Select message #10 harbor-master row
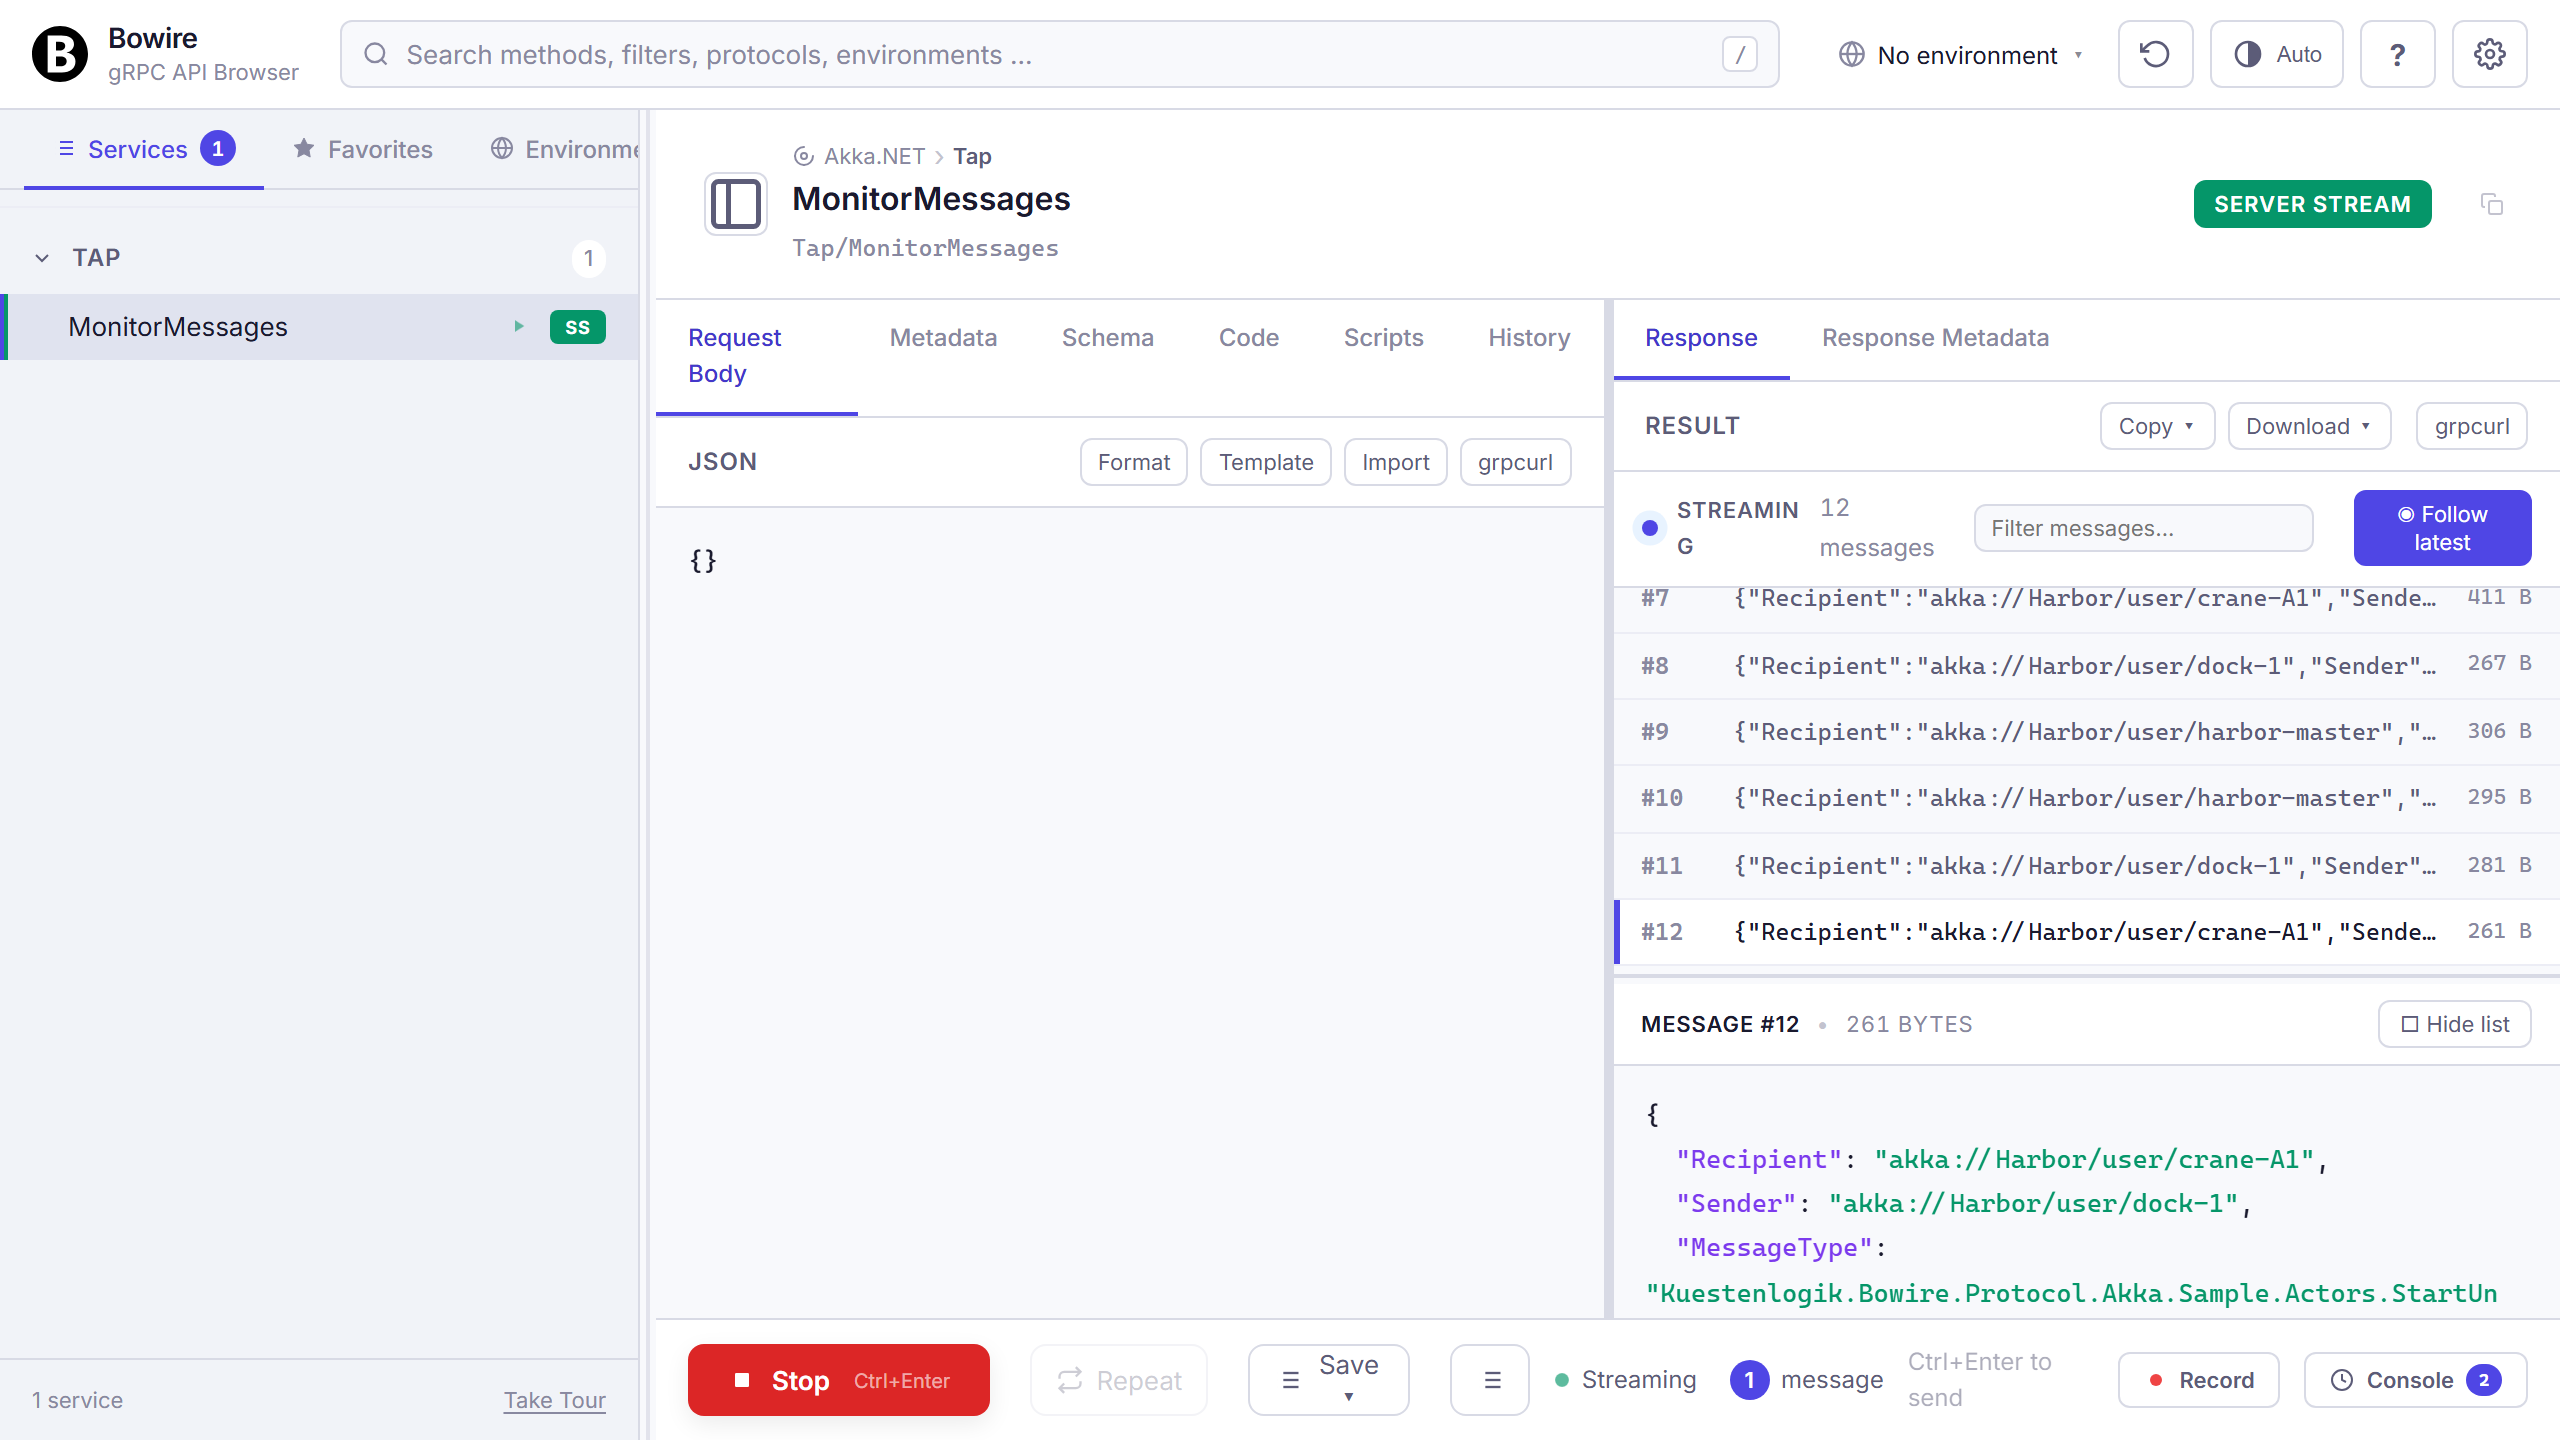Screen dimensions: 2560x1440 (x=2086, y=798)
